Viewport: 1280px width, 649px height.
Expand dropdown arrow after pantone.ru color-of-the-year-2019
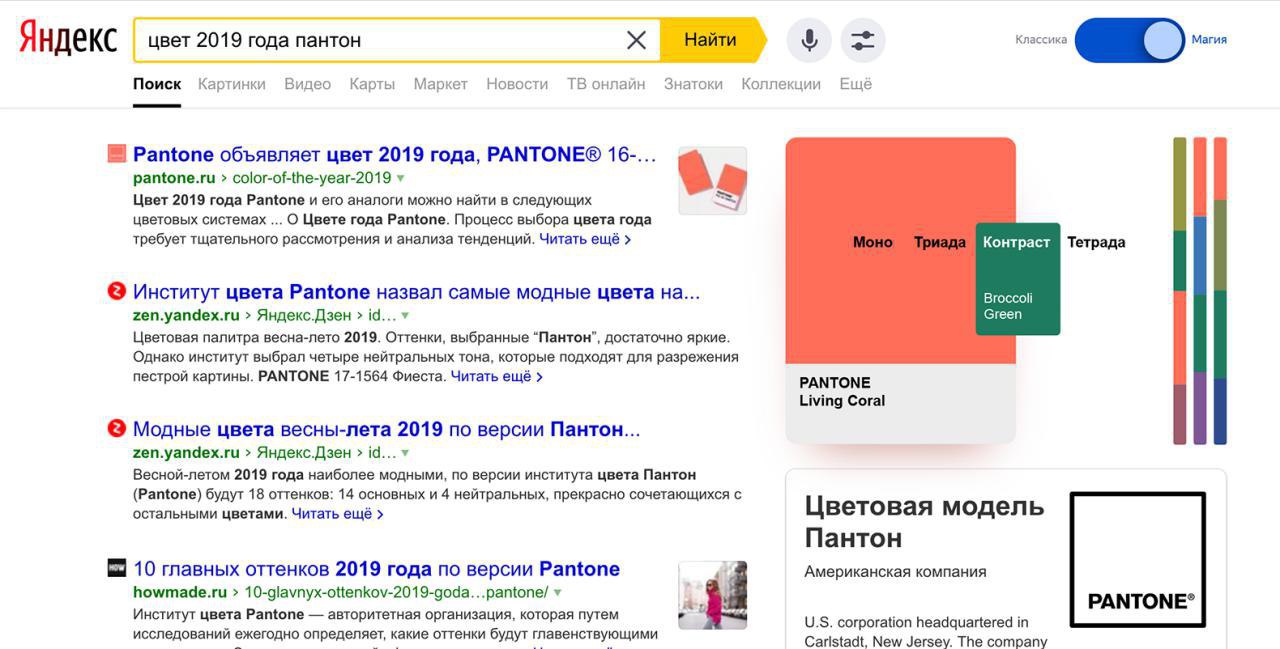[401, 178]
